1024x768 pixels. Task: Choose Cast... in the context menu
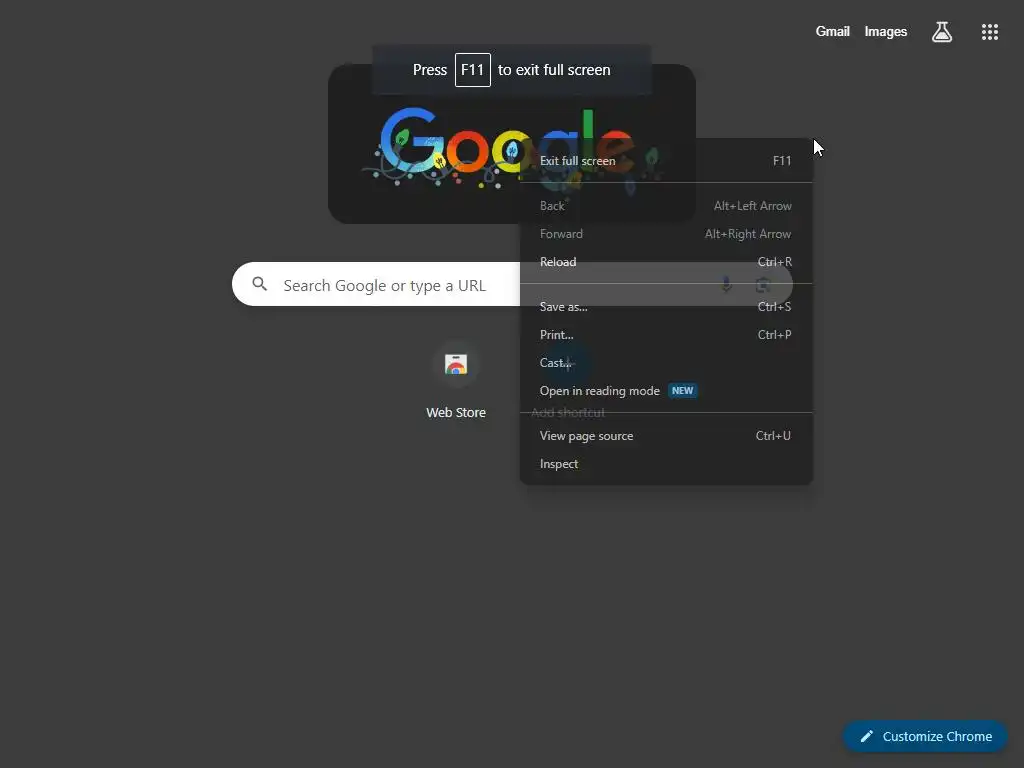(x=666, y=362)
